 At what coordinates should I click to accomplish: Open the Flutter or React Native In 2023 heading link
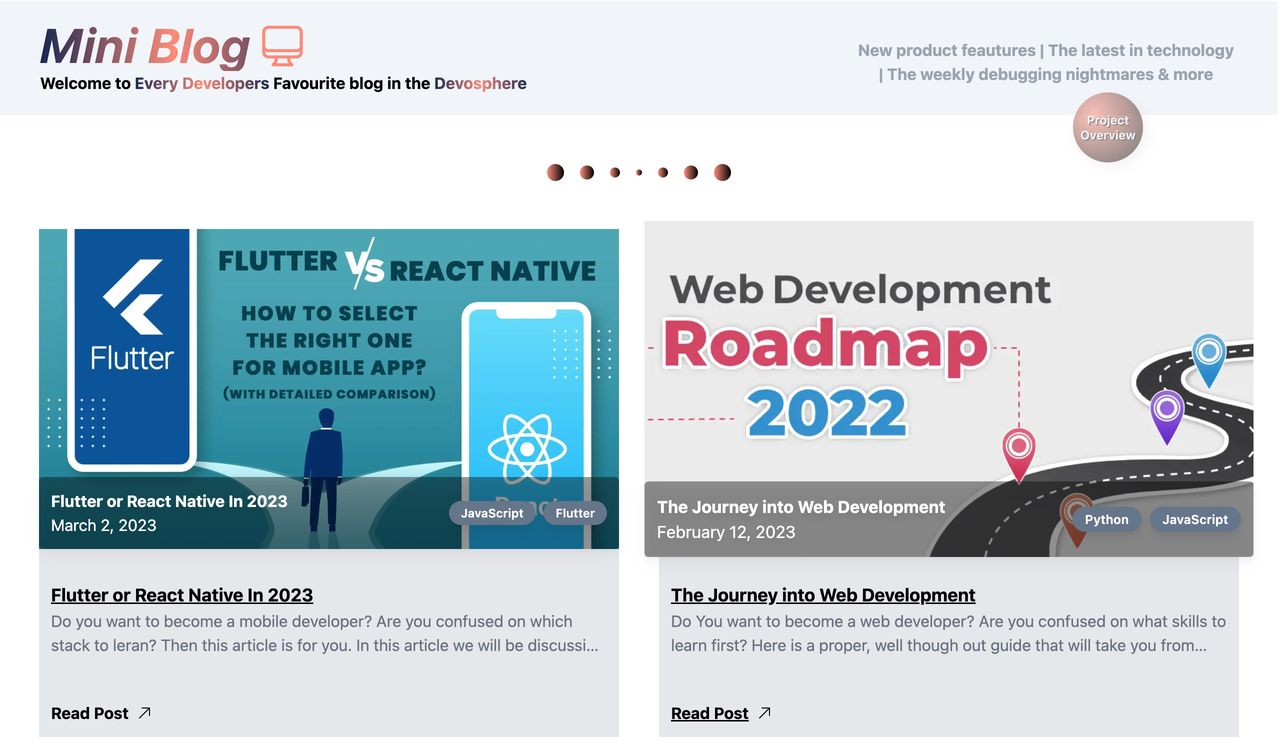click(x=182, y=595)
